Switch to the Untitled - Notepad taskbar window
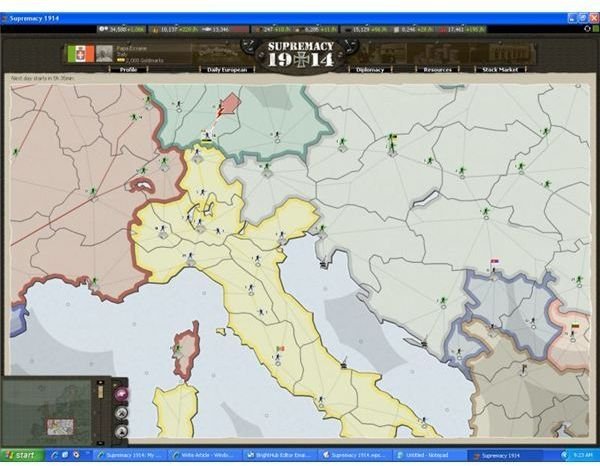This screenshot has width=600, height=466. (428, 455)
